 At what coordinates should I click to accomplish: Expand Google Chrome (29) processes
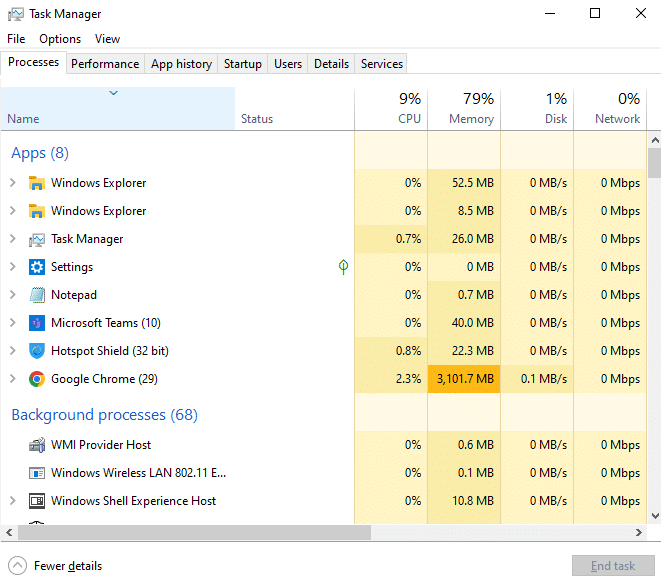13,379
